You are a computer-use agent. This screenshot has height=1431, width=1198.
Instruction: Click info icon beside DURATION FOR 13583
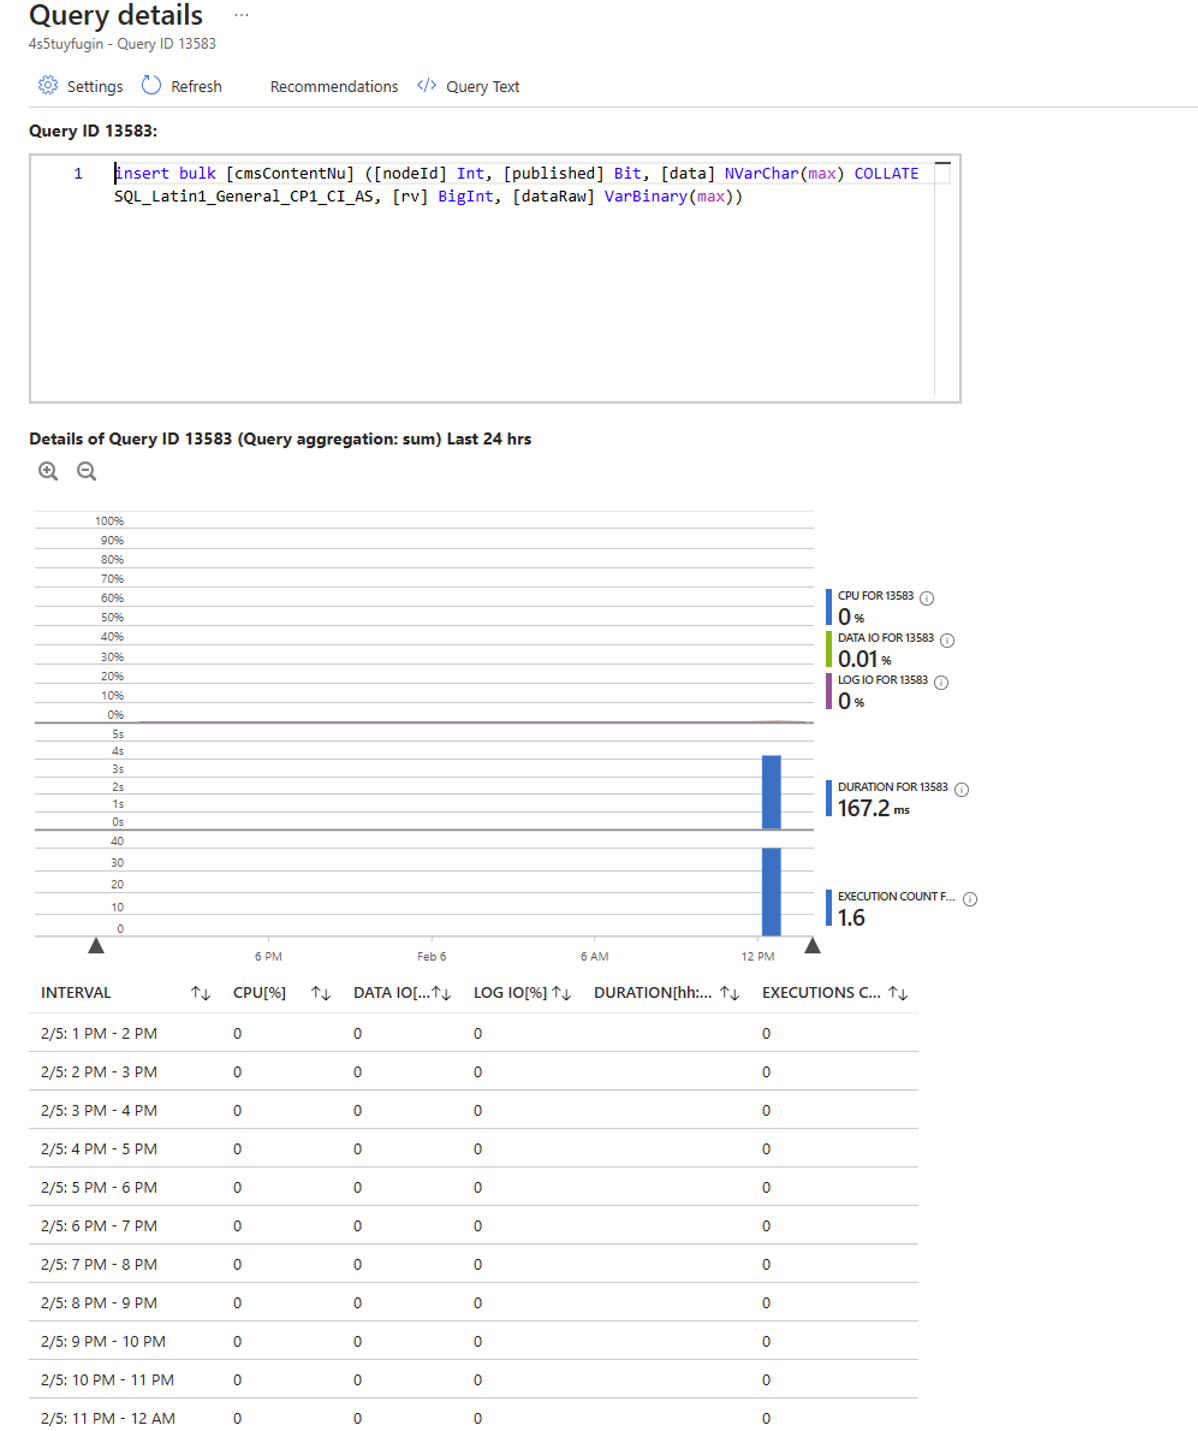click(x=961, y=790)
